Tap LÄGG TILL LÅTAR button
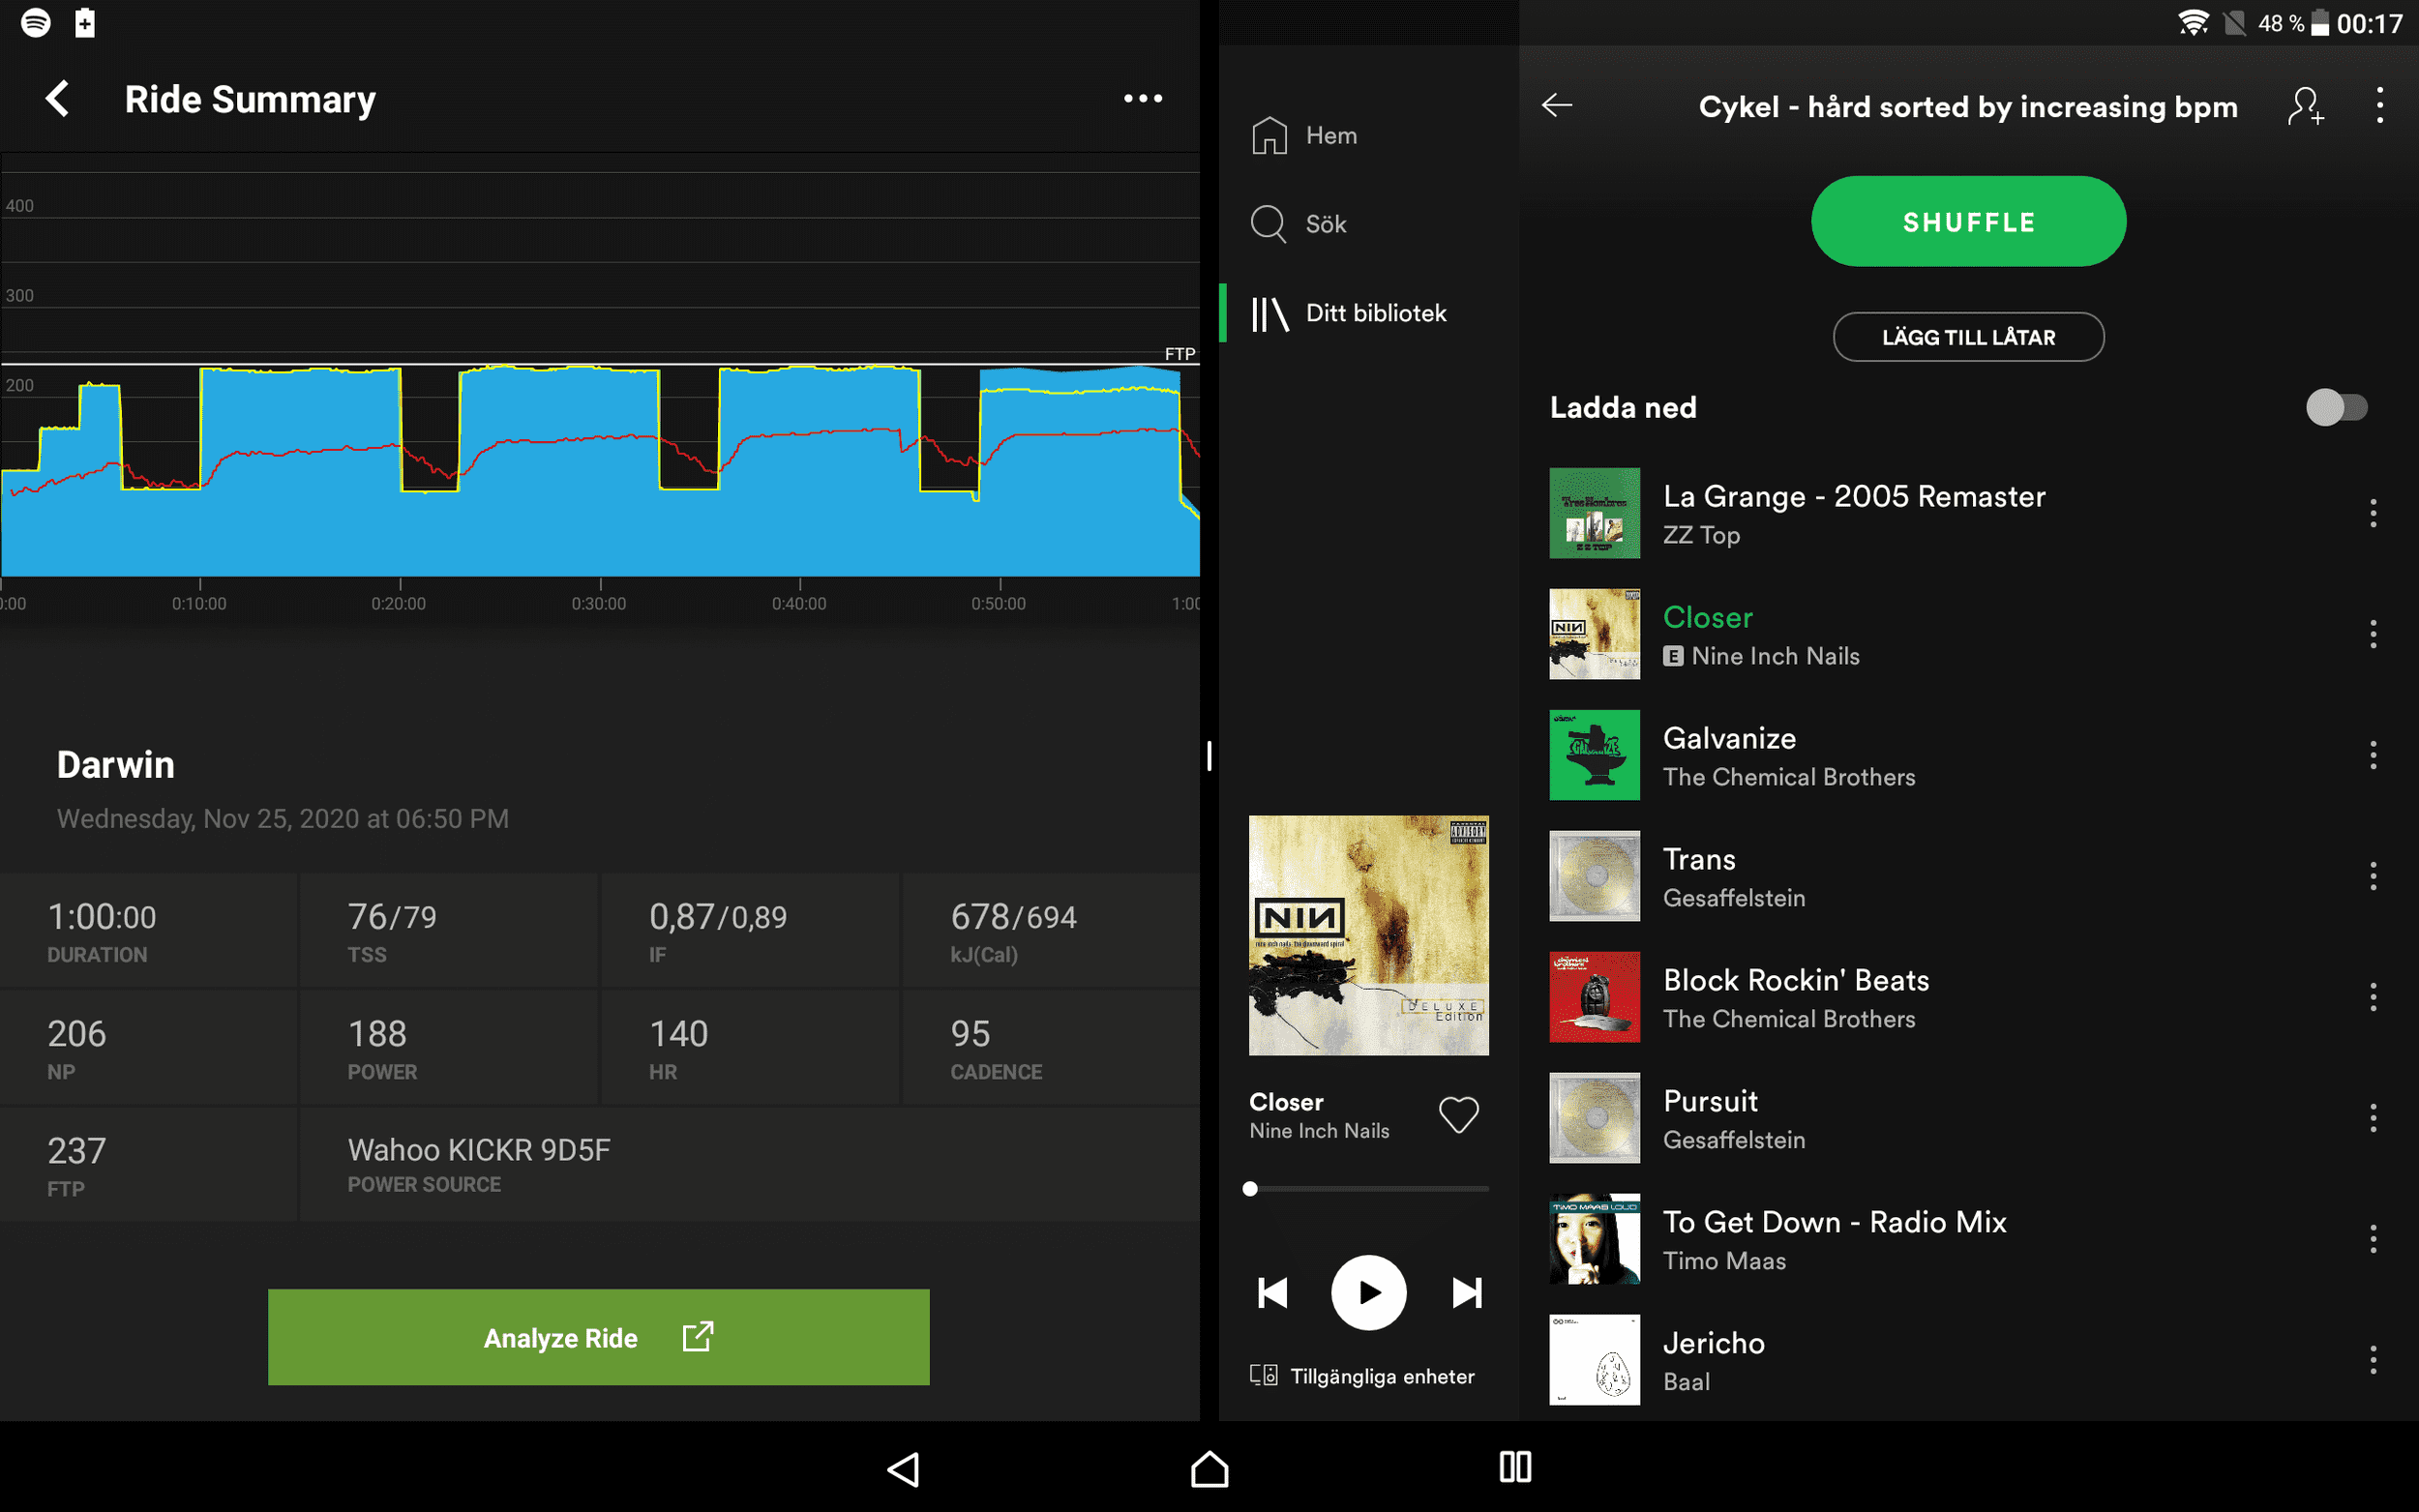Screen dimensions: 2419x1512 click(x=1968, y=337)
